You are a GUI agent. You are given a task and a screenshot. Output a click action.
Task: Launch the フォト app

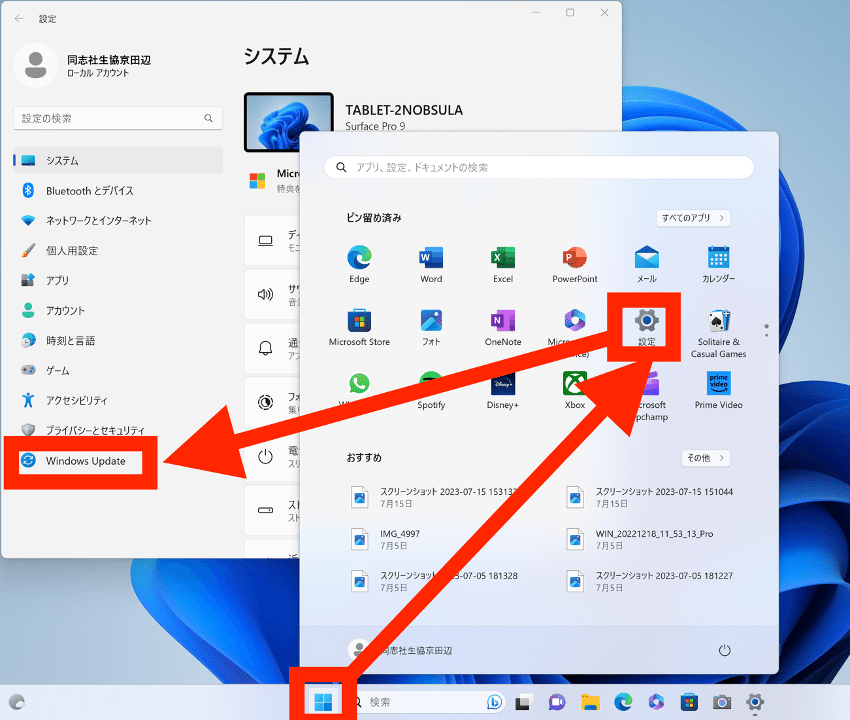tap(431, 327)
